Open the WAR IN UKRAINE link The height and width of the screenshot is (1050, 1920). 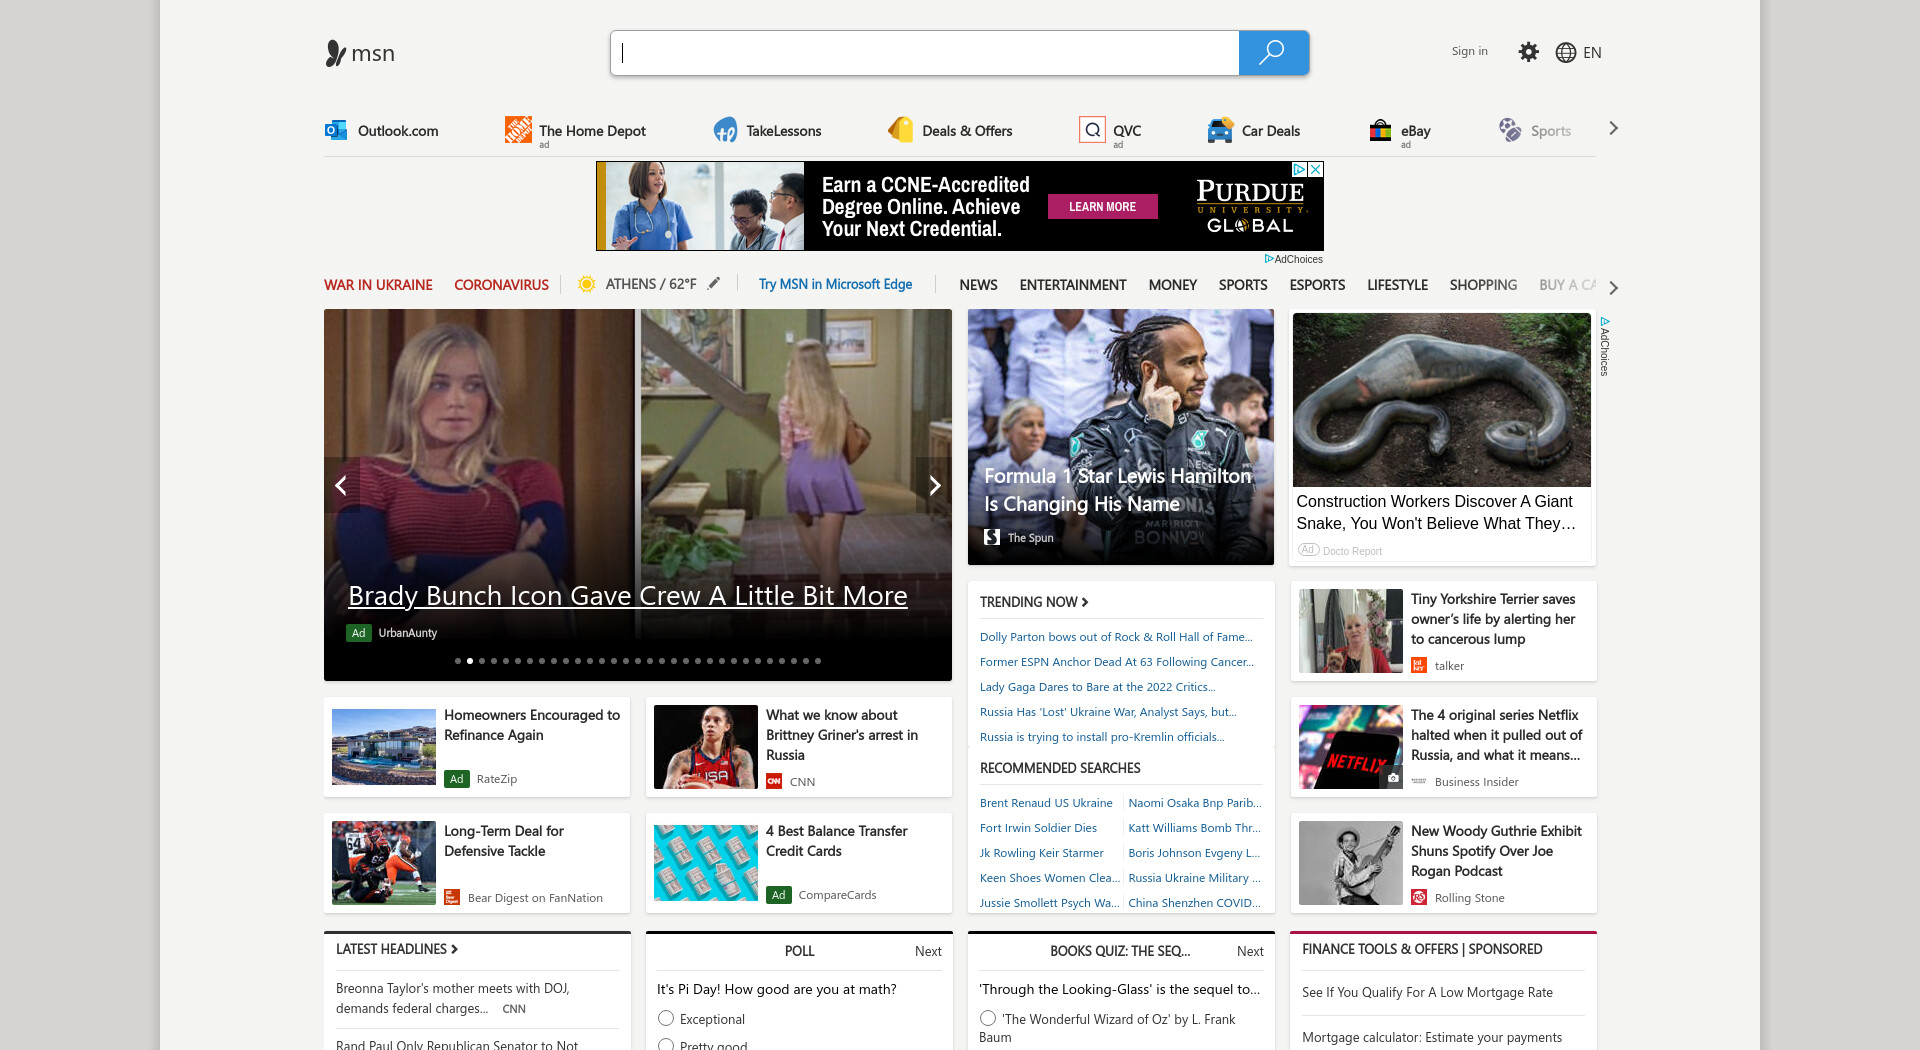pyautogui.click(x=378, y=284)
